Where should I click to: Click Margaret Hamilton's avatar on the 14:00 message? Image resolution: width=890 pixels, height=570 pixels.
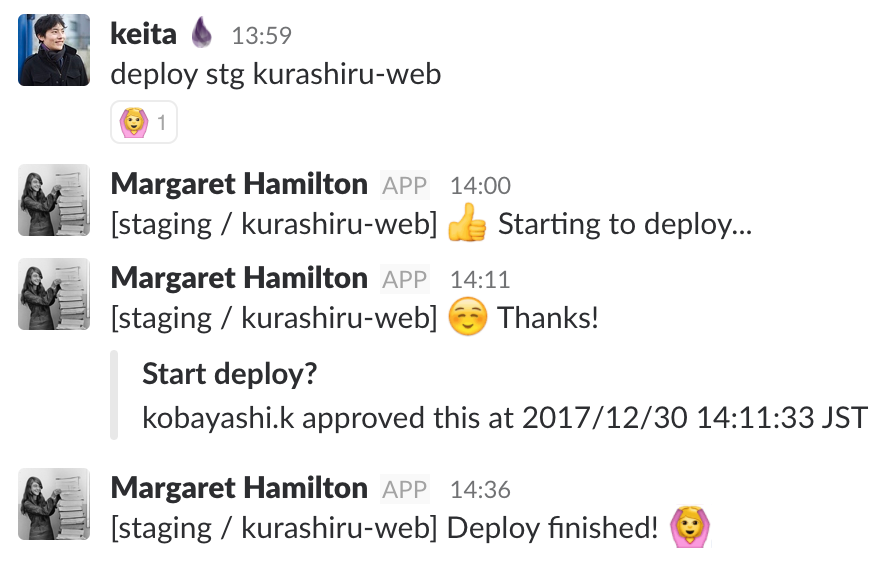[54, 200]
